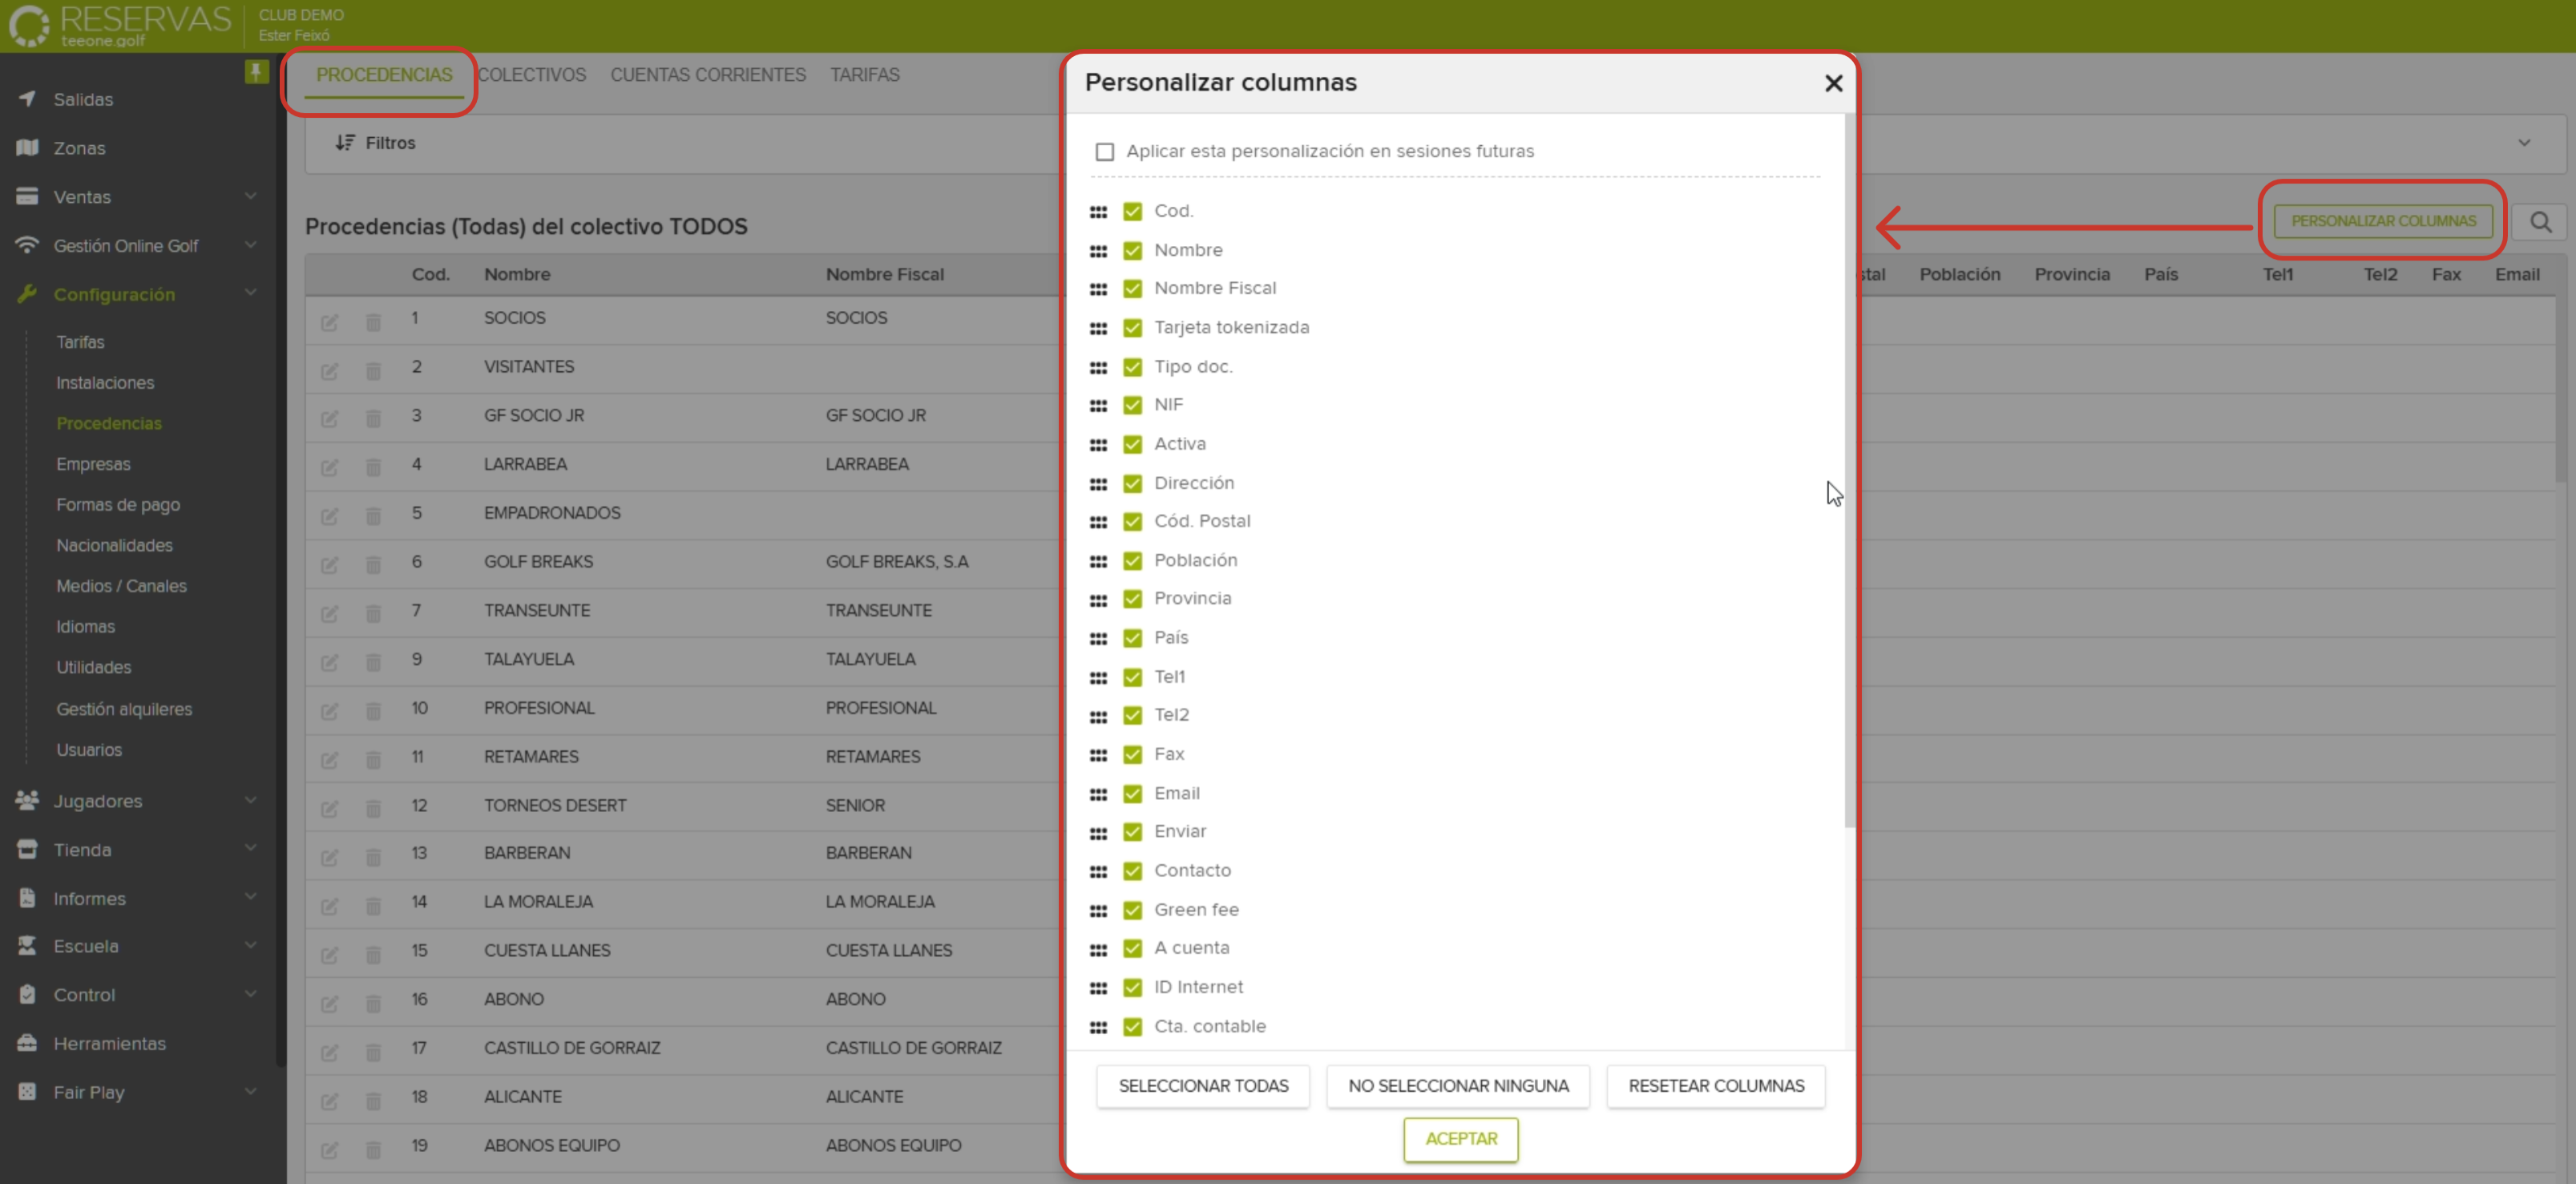Expand the Fair Play submenu chevron

coord(251,1090)
